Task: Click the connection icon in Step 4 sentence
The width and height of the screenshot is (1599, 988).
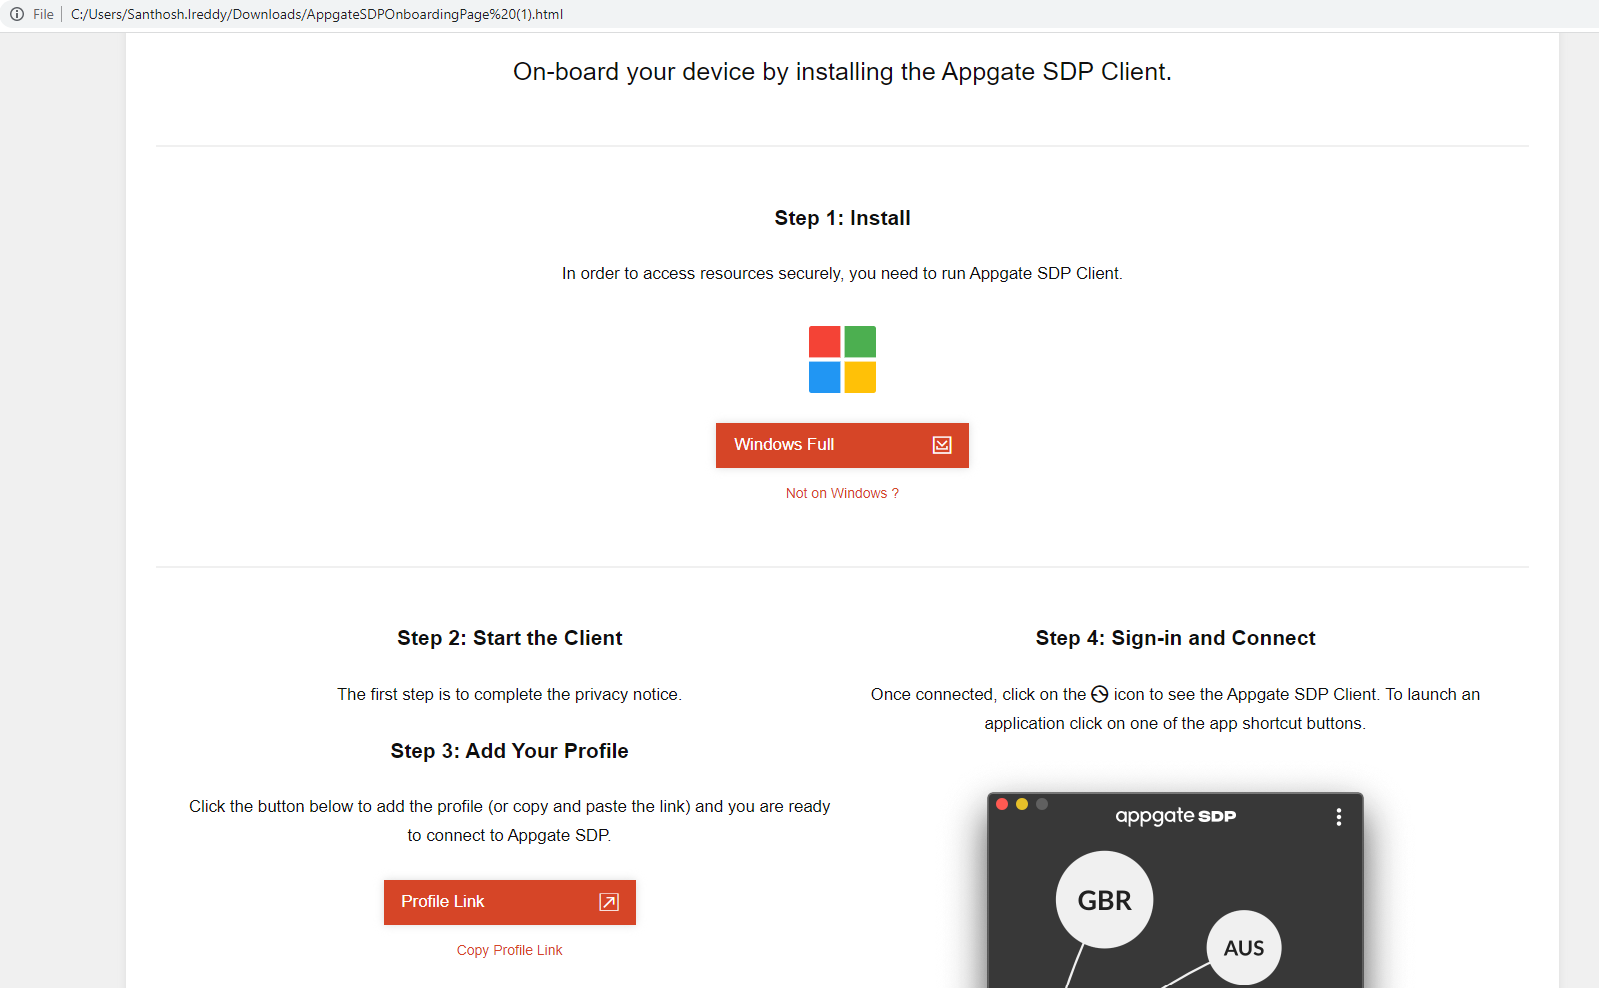Action: [x=1098, y=693]
